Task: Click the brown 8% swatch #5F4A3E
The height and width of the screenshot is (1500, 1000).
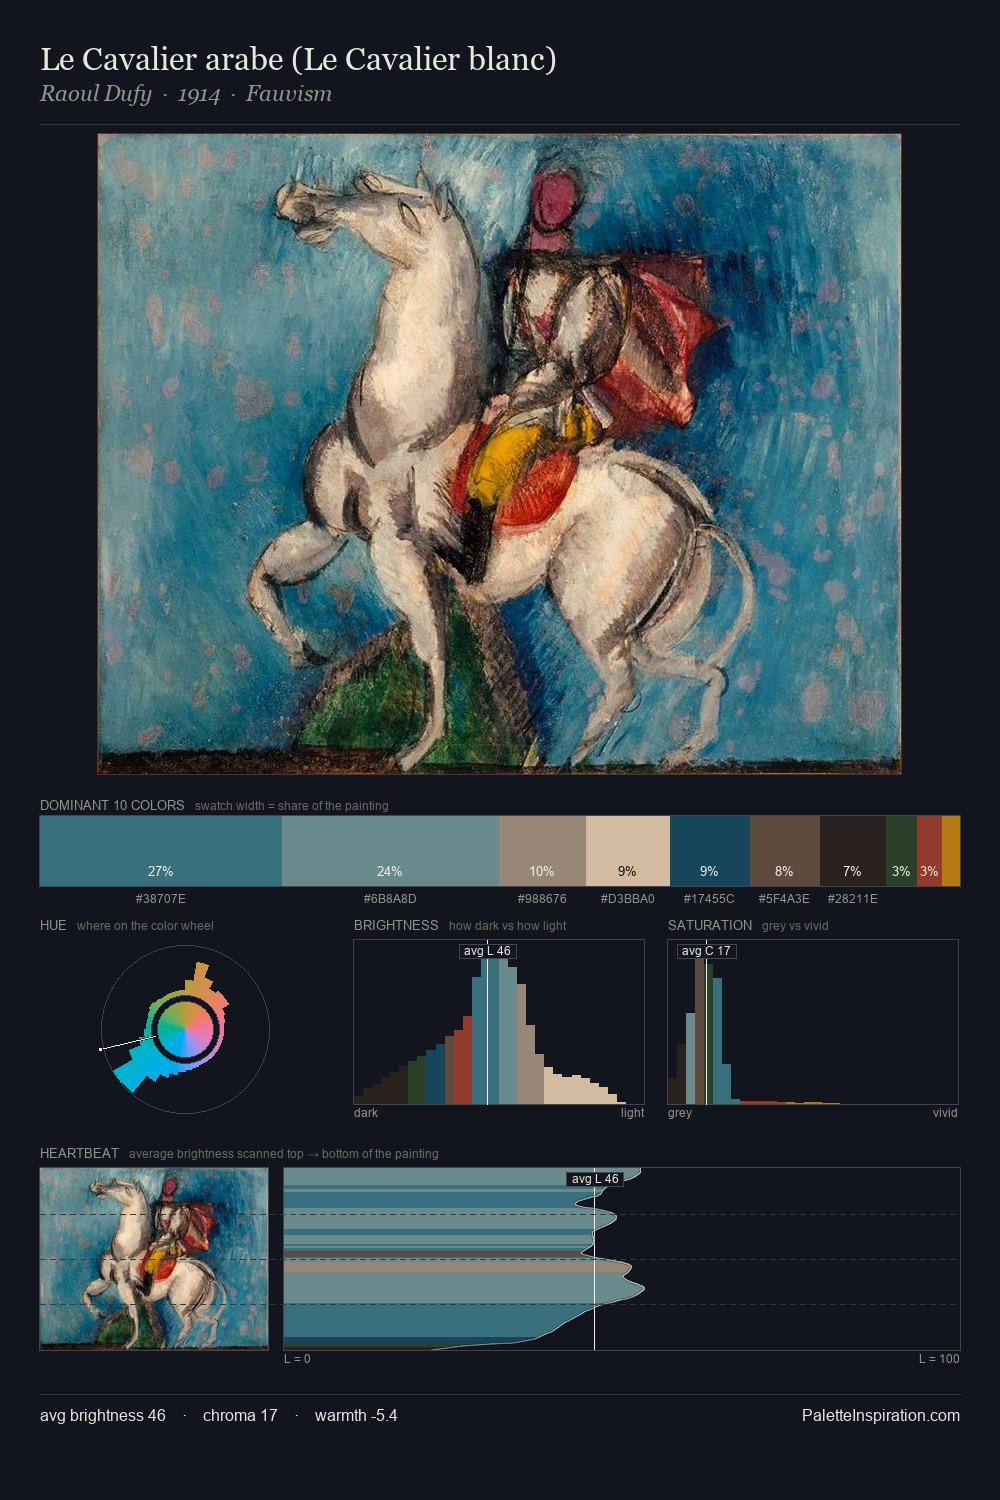Action: pyautogui.click(x=785, y=851)
